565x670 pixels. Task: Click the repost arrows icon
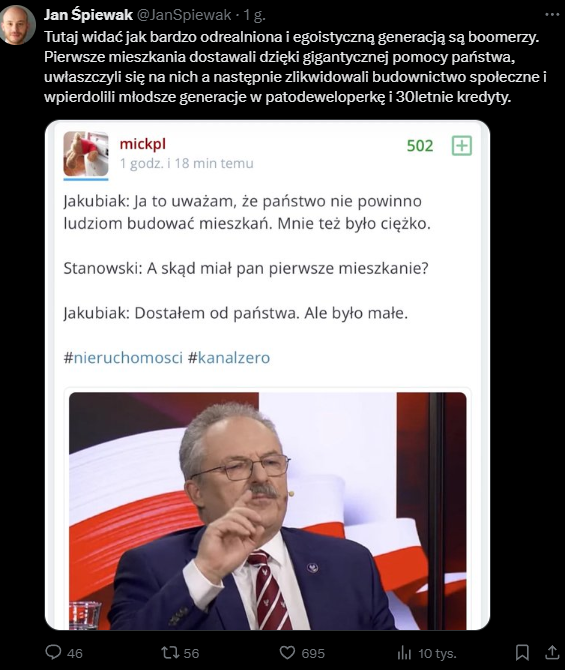click(169, 652)
